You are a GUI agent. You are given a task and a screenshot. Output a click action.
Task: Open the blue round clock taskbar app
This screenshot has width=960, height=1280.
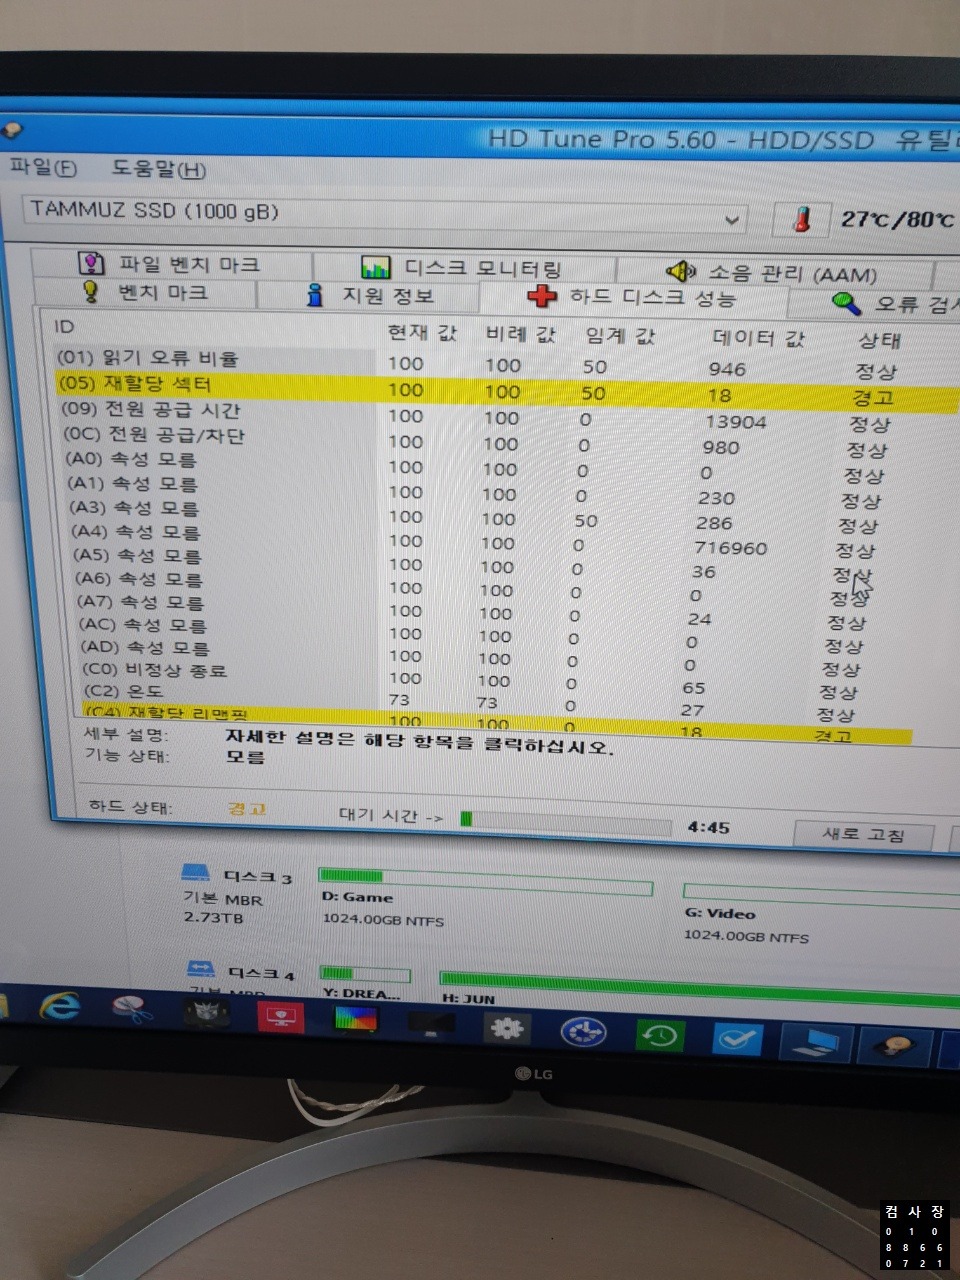[582, 1032]
